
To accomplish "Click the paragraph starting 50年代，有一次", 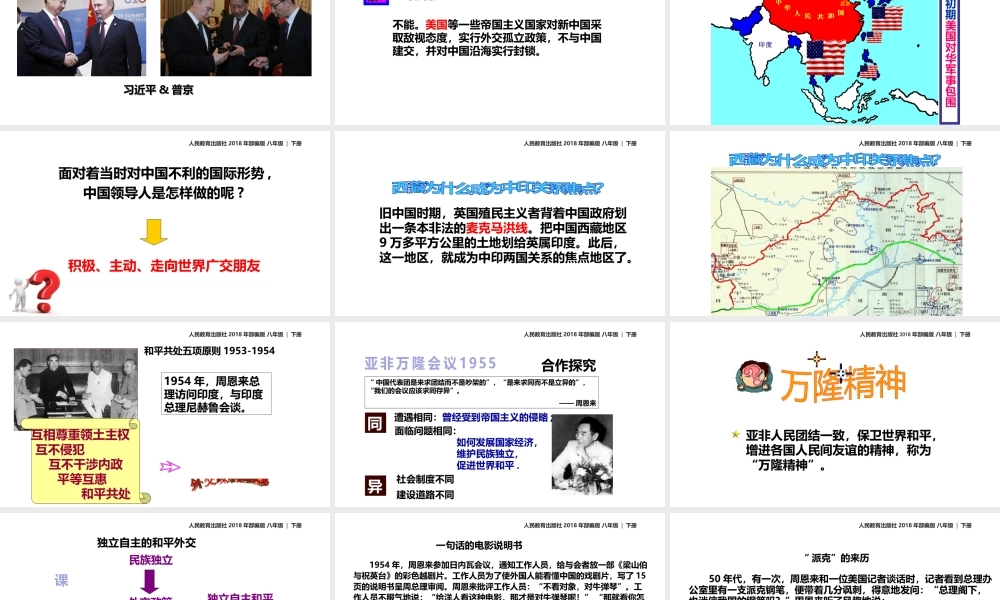I will (x=841, y=588).
